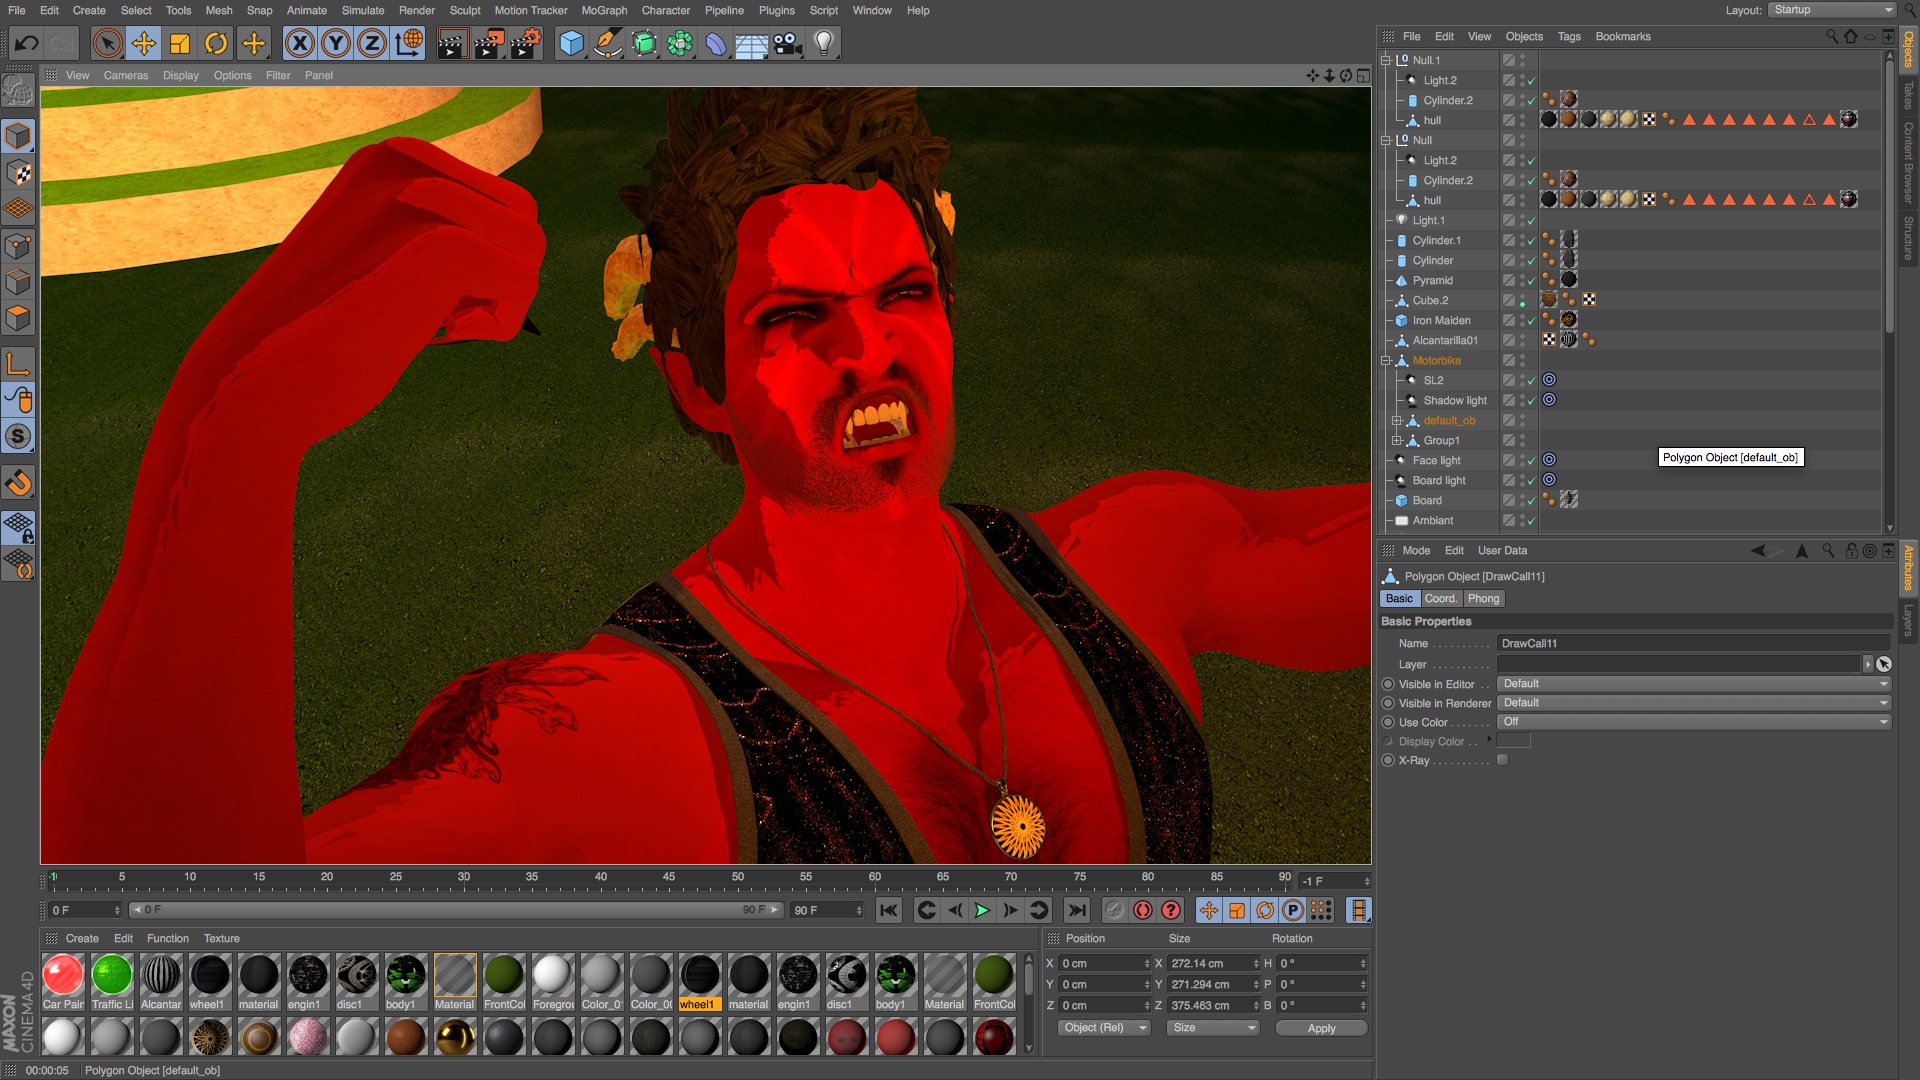Click the Light bulb object icon

[823, 43]
